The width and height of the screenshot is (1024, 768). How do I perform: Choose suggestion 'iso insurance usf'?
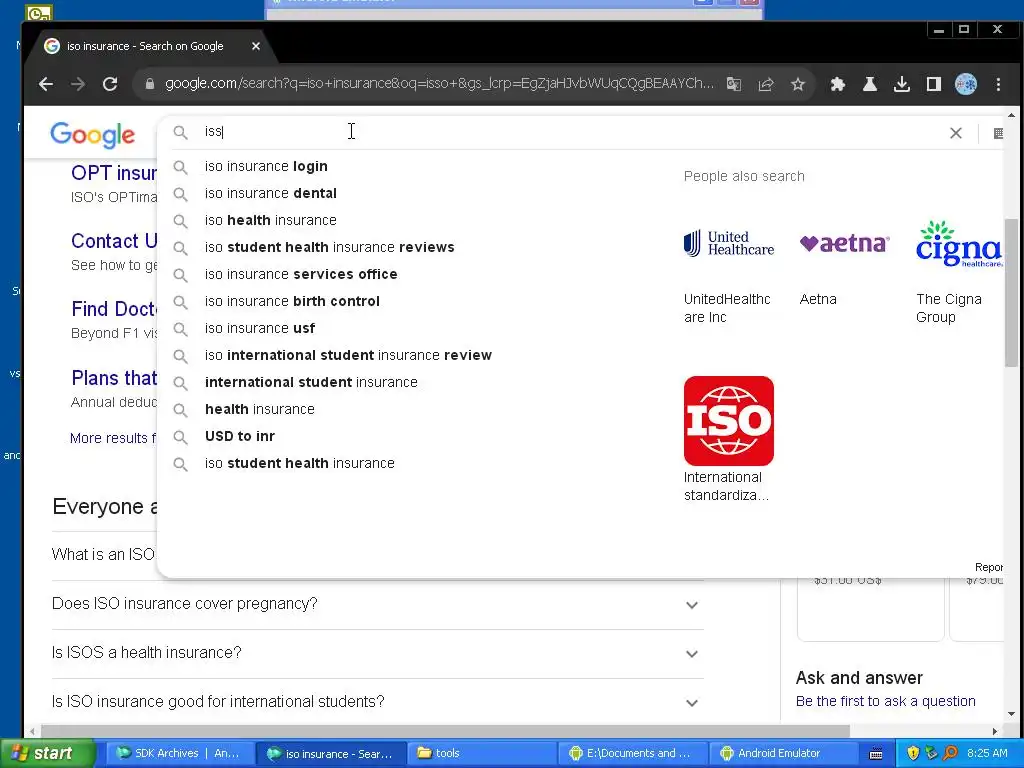[x=260, y=328]
